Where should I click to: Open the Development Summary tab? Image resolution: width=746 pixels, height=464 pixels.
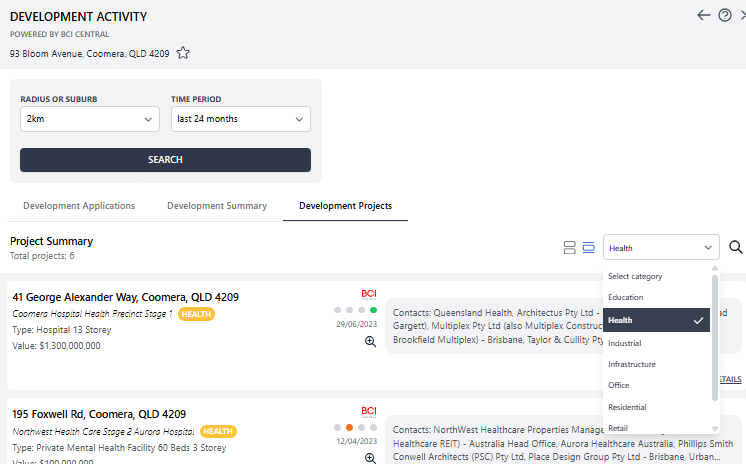tap(217, 206)
